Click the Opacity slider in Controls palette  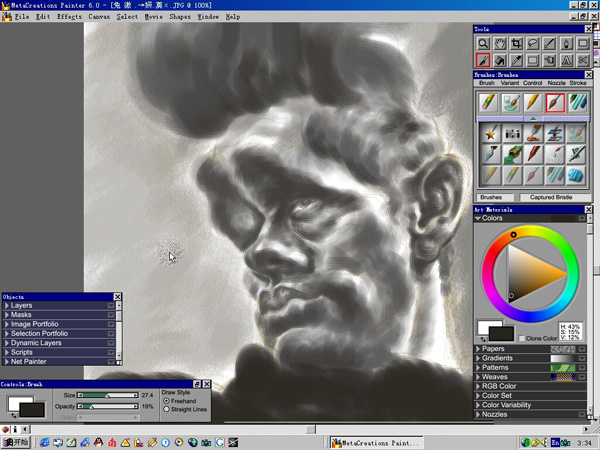pos(108,406)
